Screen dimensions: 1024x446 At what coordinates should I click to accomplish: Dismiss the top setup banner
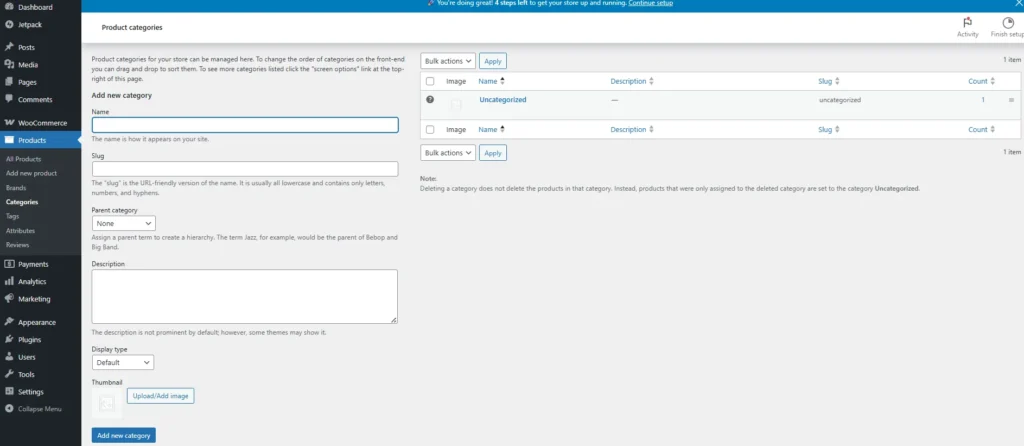pyautogui.click(x=1019, y=3)
